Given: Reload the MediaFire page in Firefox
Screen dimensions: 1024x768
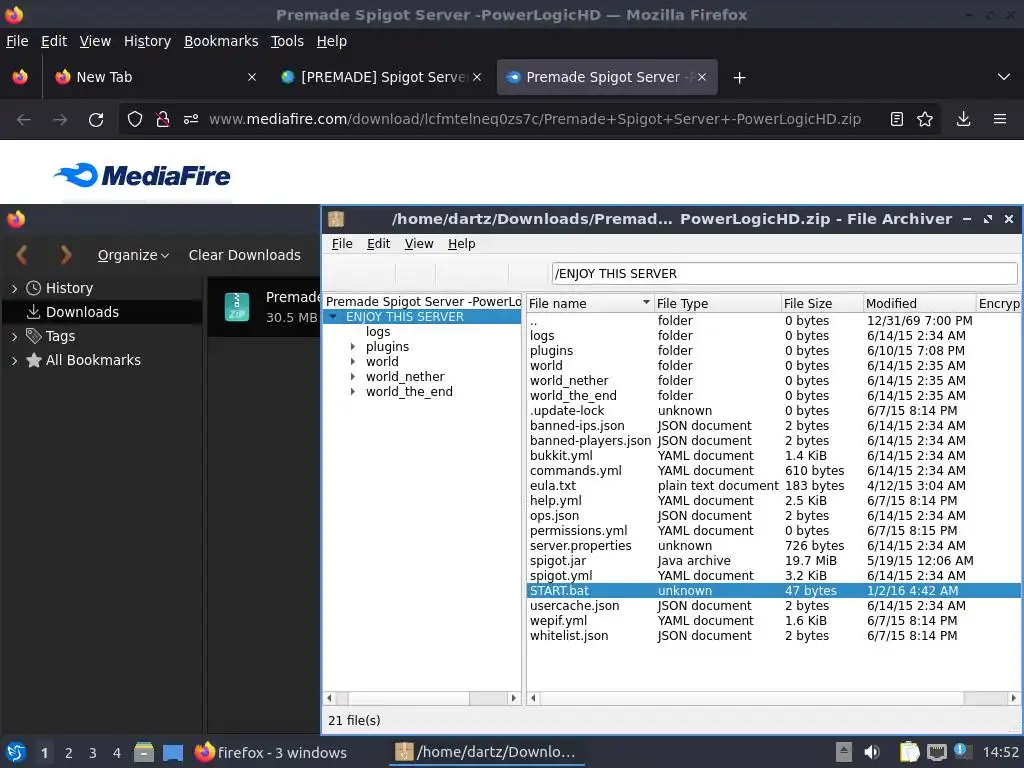Looking at the screenshot, I should [96, 120].
